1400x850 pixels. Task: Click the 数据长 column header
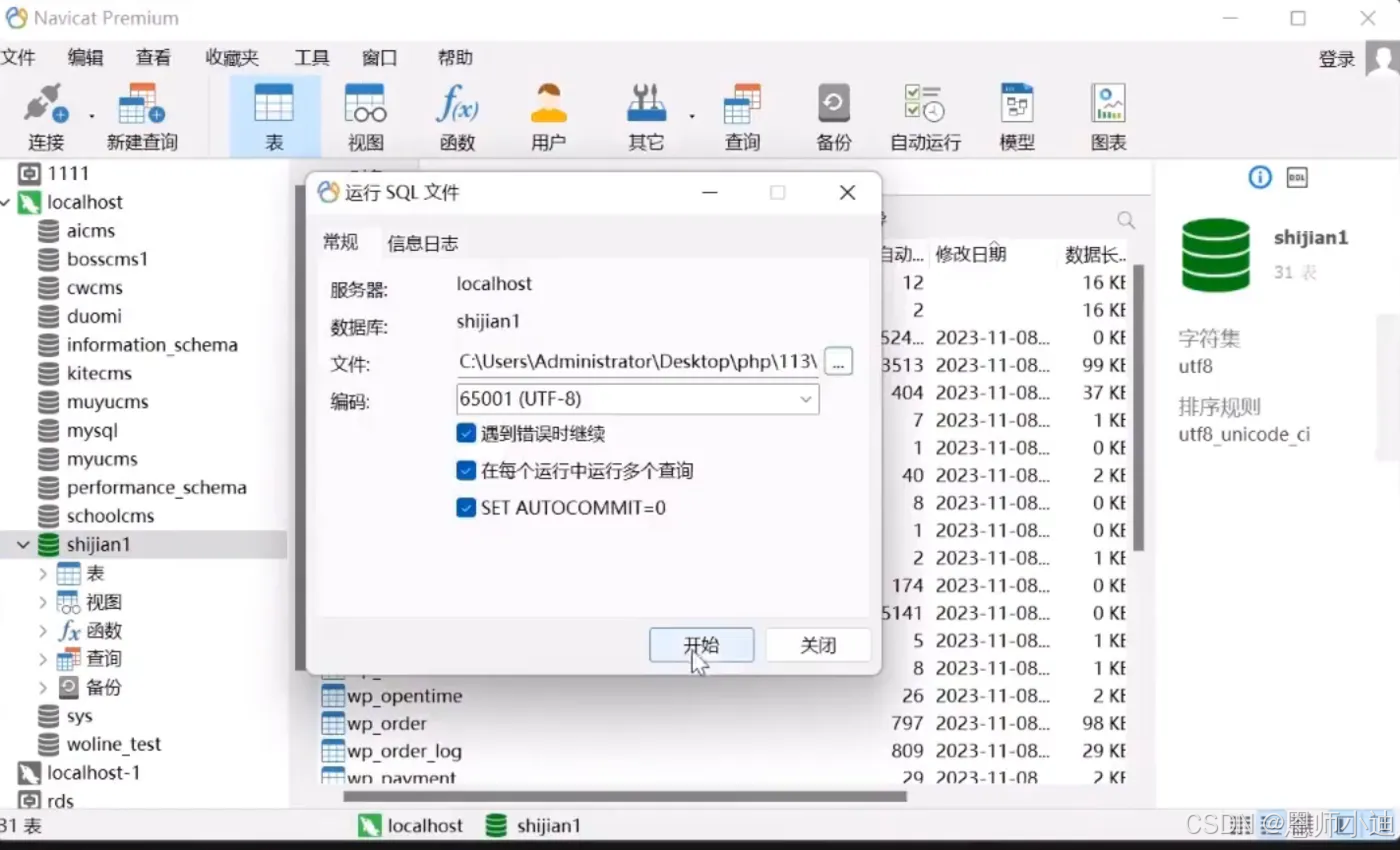[1096, 254]
